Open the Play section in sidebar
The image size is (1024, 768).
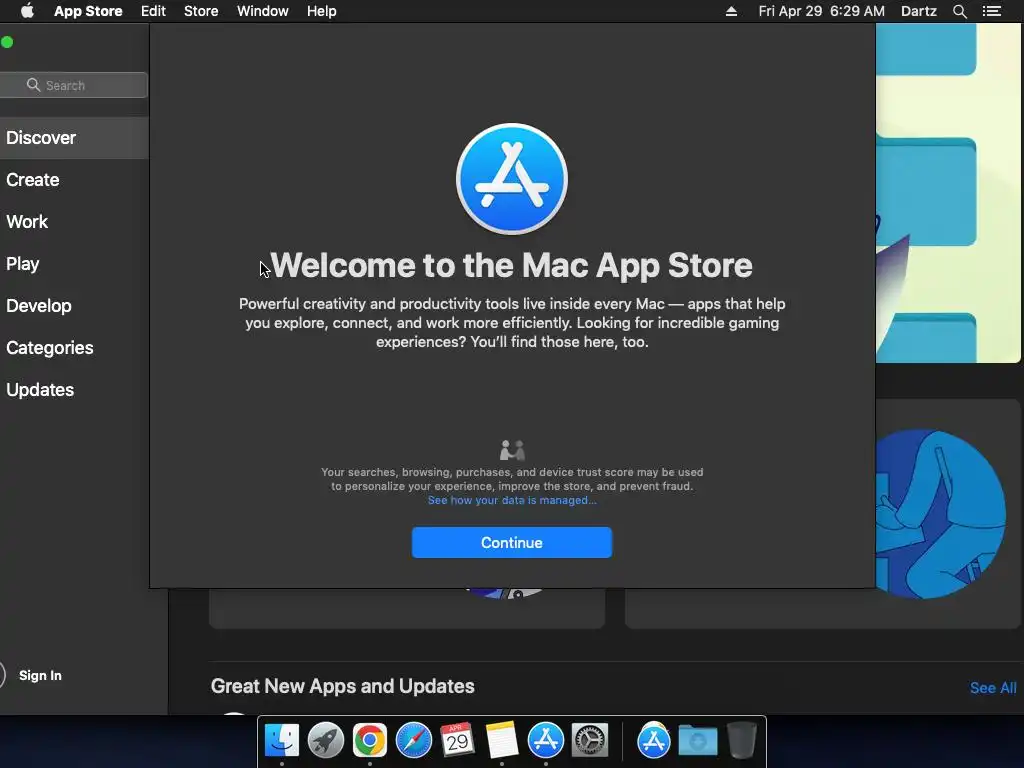[23, 264]
